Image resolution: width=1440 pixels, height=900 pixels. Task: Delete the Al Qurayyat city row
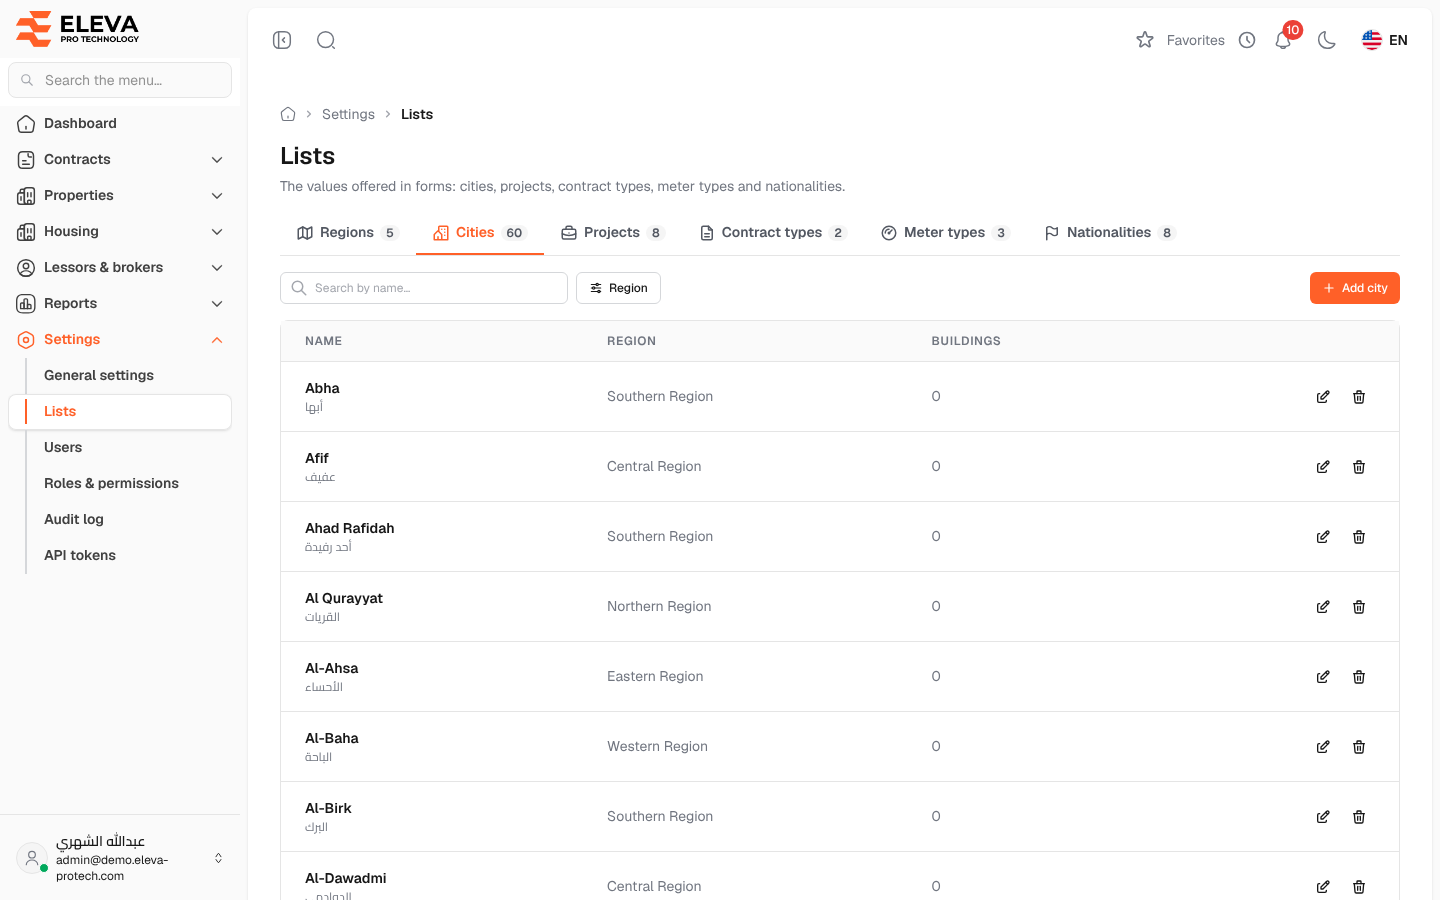click(1359, 607)
